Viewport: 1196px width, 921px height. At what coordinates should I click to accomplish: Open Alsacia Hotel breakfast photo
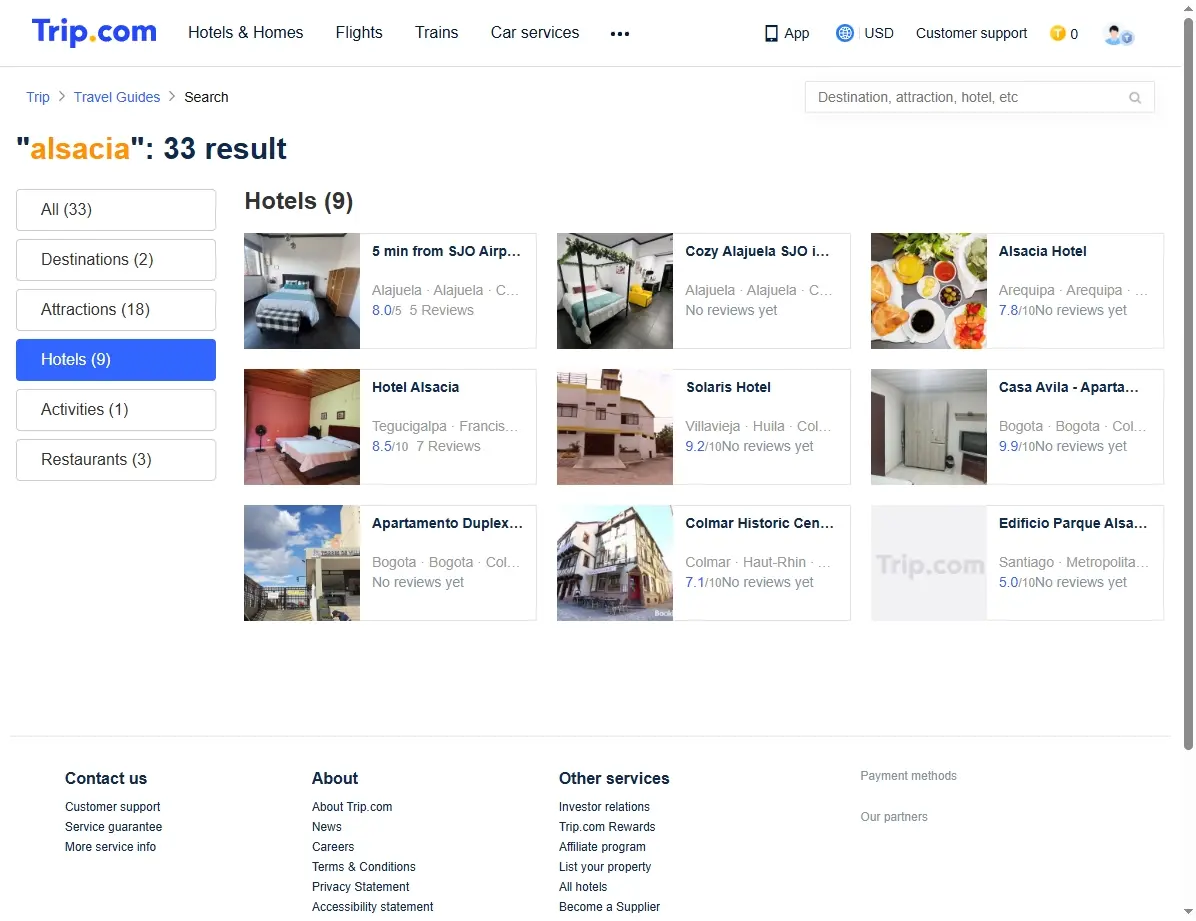[x=929, y=291]
